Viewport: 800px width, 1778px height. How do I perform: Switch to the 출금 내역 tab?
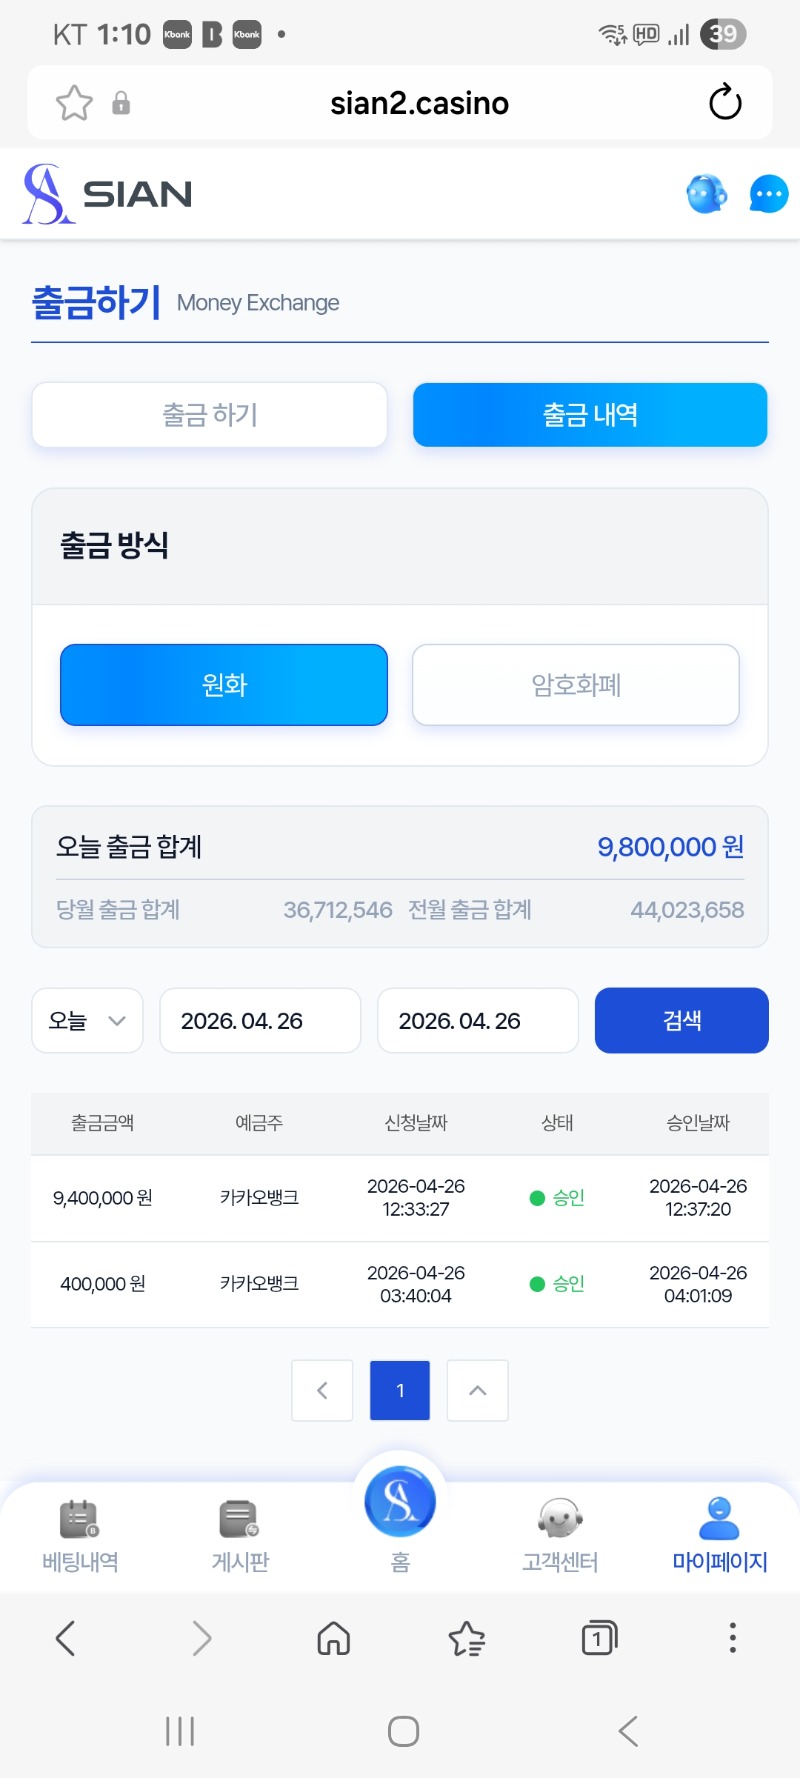tap(590, 415)
